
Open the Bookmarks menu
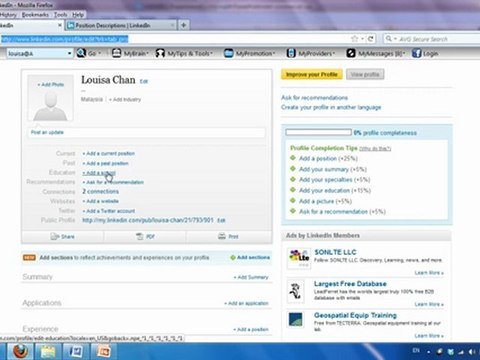(x=35, y=15)
